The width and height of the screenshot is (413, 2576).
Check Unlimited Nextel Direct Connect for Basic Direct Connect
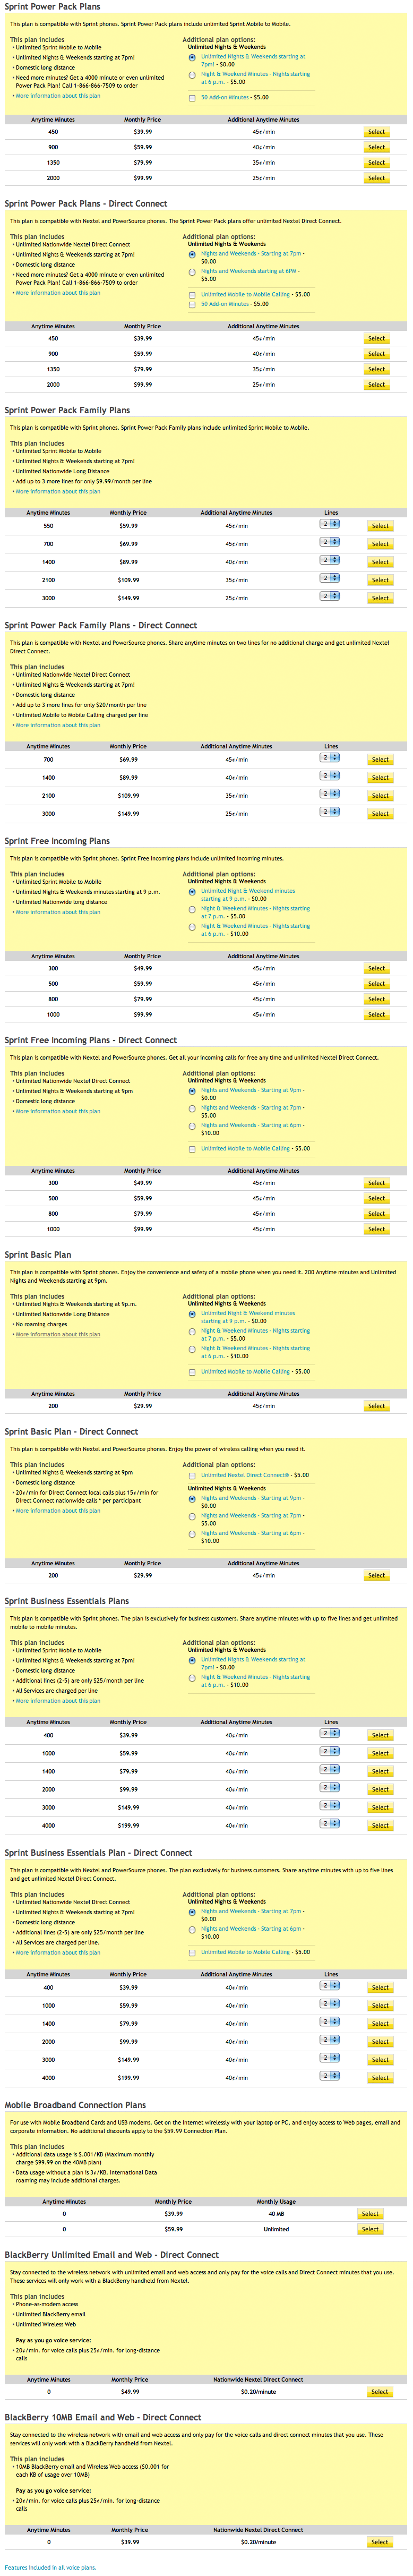(192, 1476)
